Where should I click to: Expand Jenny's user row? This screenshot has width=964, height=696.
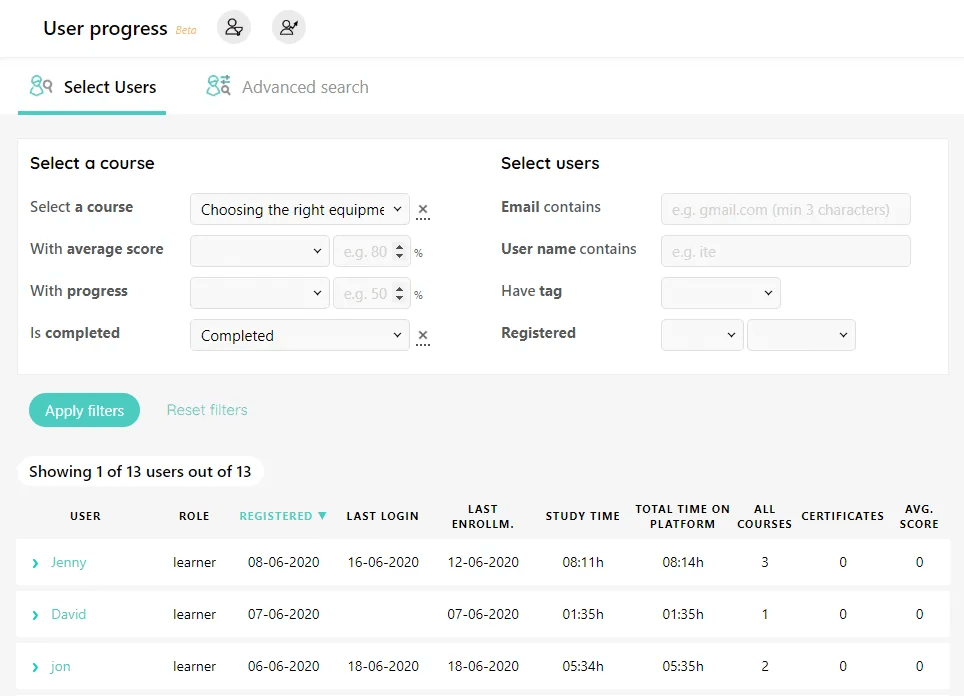coord(35,563)
